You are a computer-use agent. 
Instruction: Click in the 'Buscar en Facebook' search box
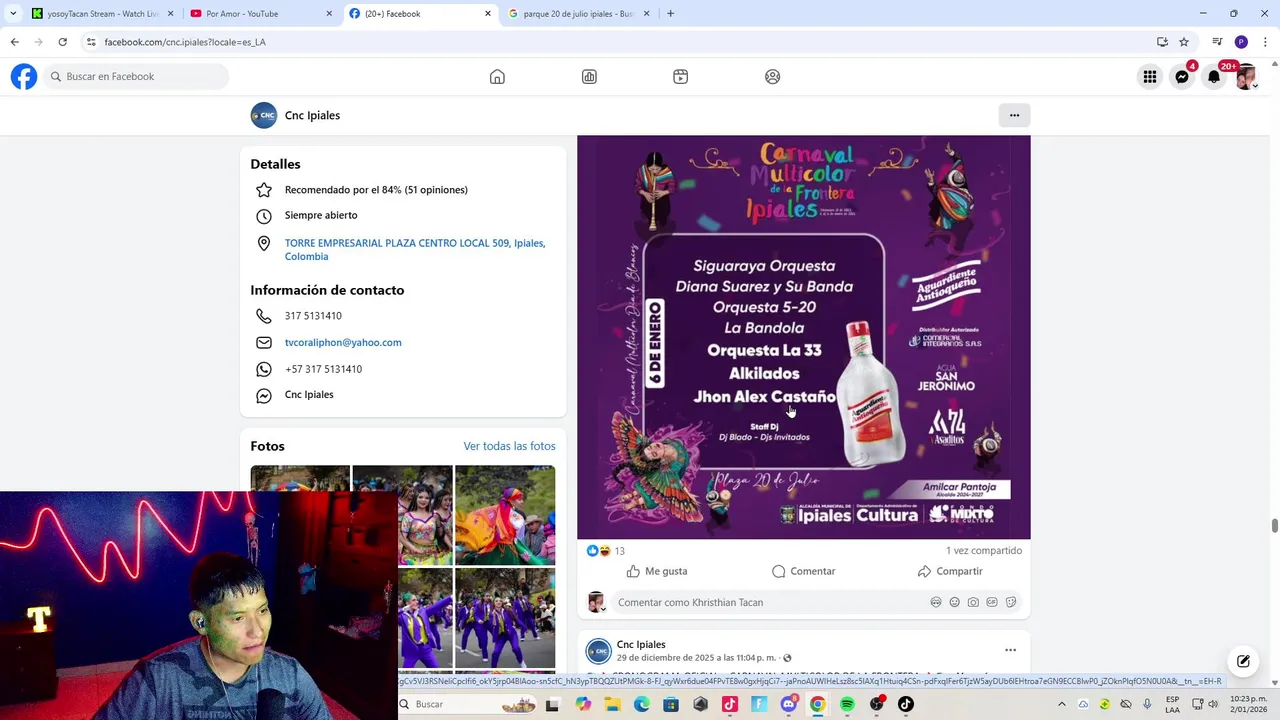[135, 77]
